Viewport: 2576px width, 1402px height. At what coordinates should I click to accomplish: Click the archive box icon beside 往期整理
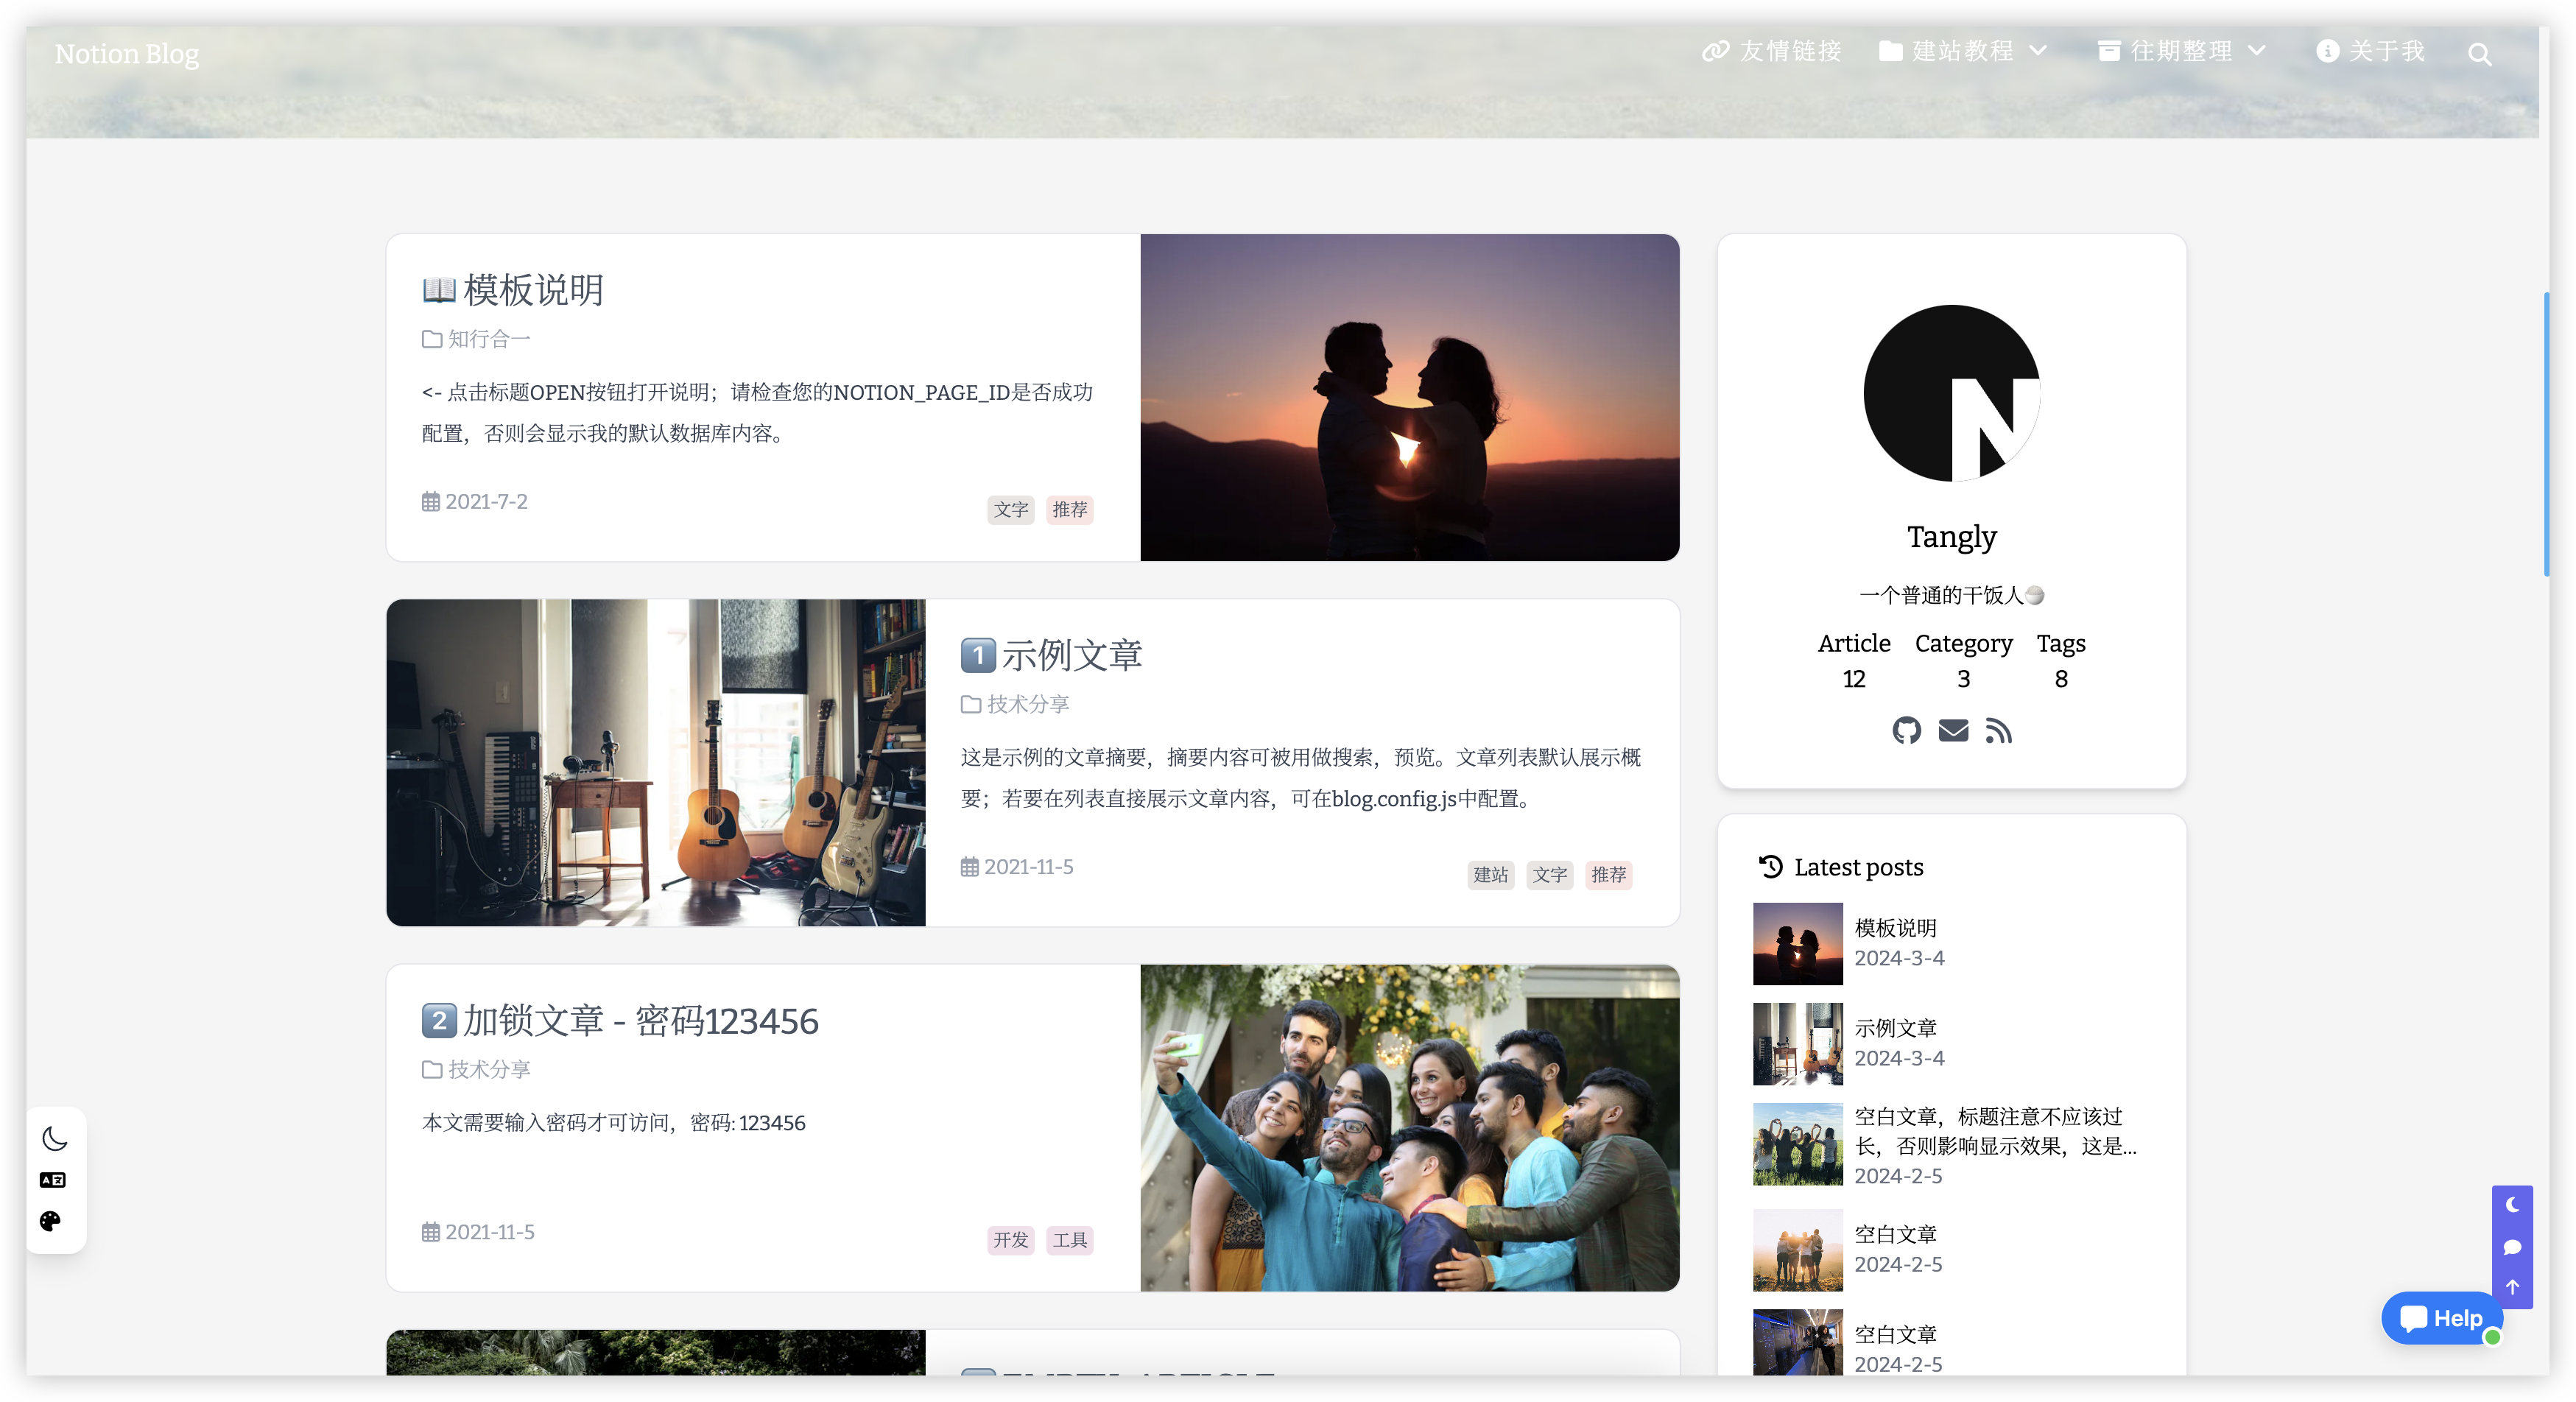coord(2108,51)
